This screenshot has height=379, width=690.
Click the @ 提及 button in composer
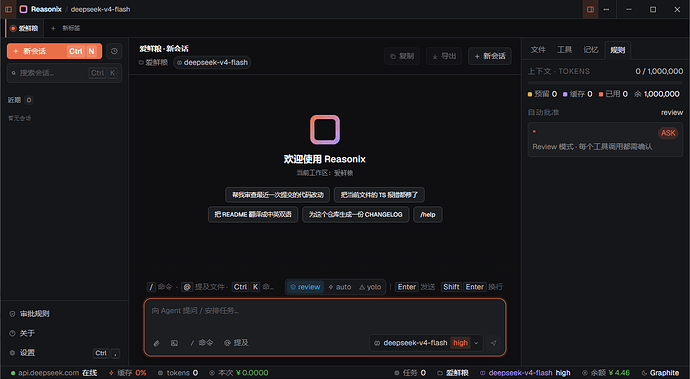click(236, 343)
